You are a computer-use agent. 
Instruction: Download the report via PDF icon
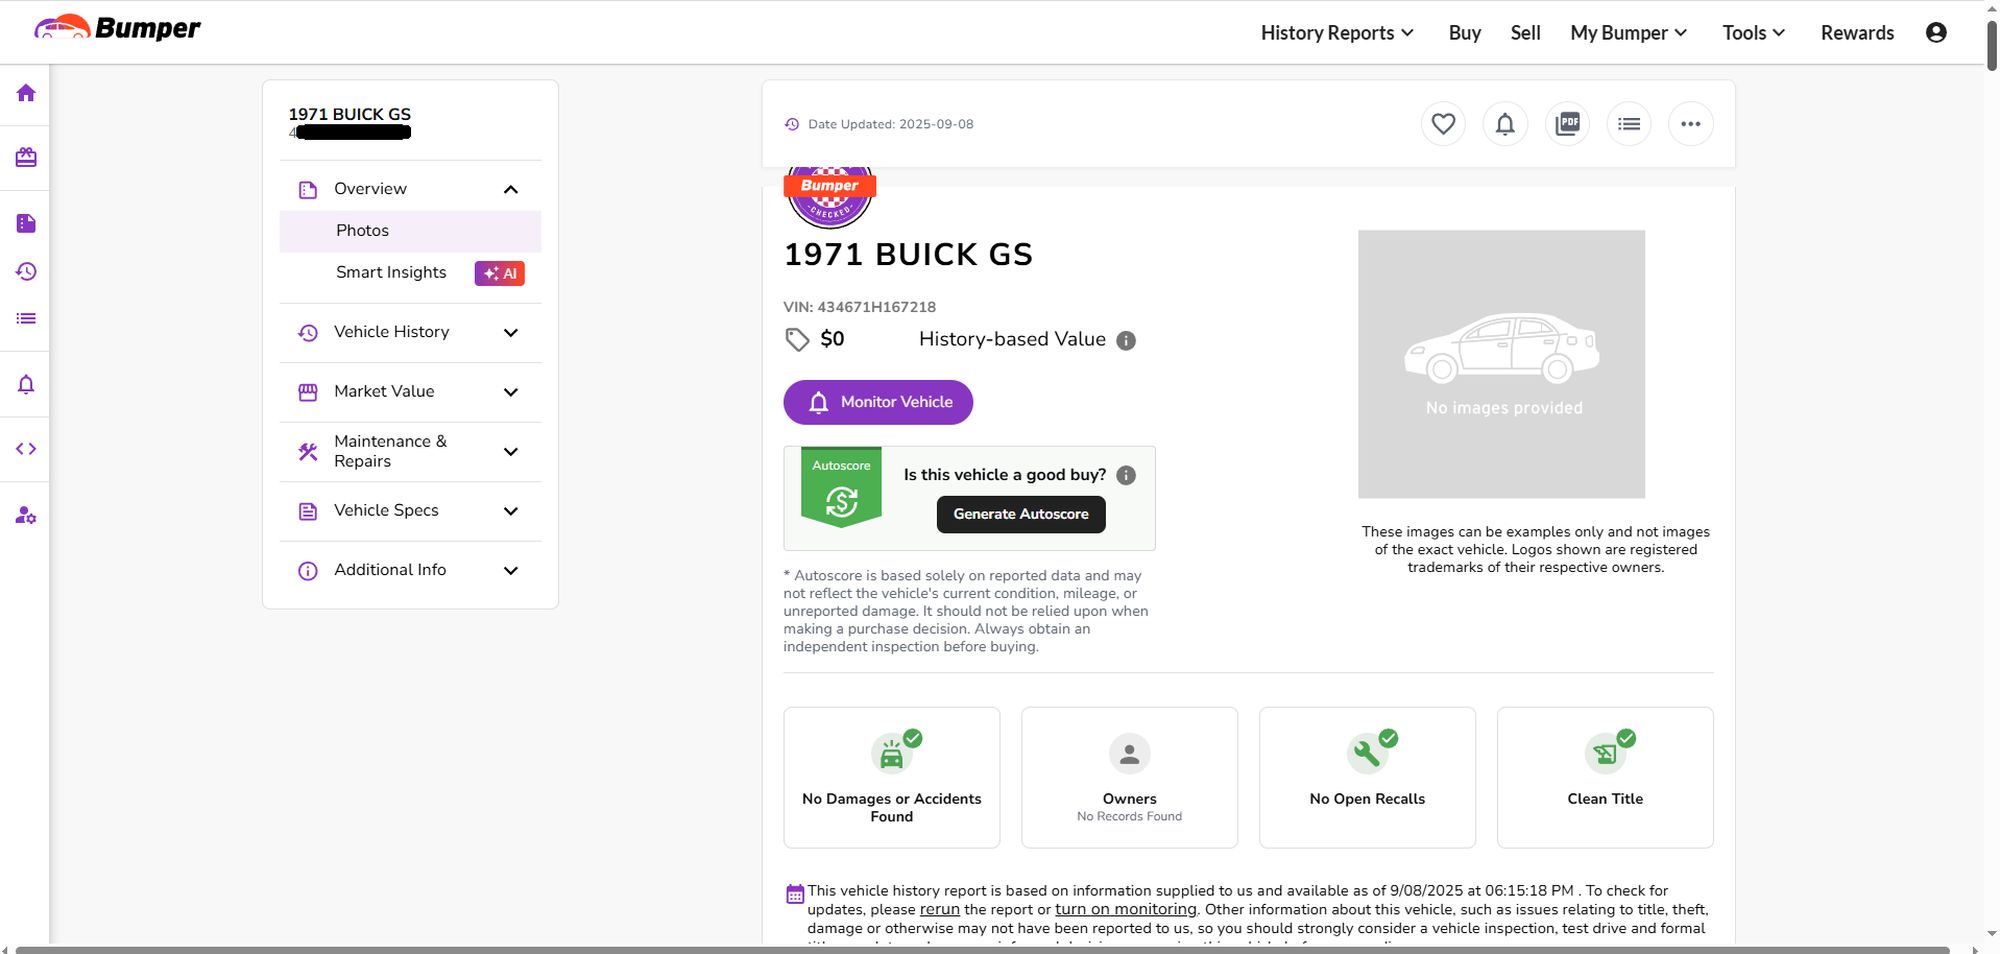1567,124
